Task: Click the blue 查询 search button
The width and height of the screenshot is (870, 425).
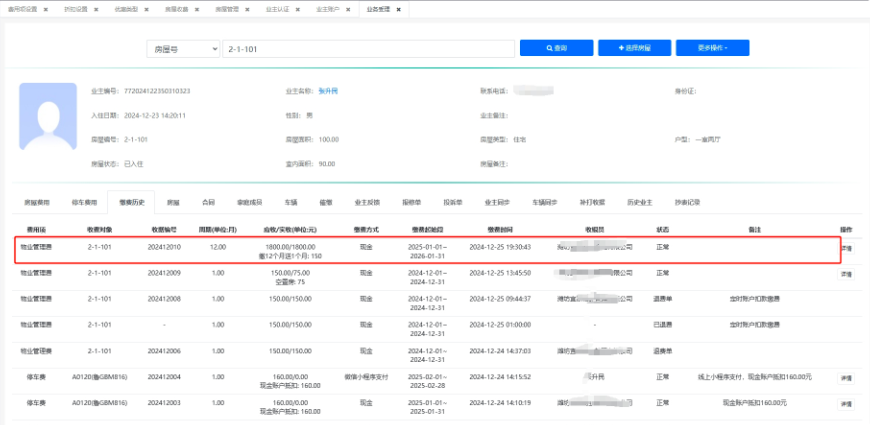Action: coord(555,48)
